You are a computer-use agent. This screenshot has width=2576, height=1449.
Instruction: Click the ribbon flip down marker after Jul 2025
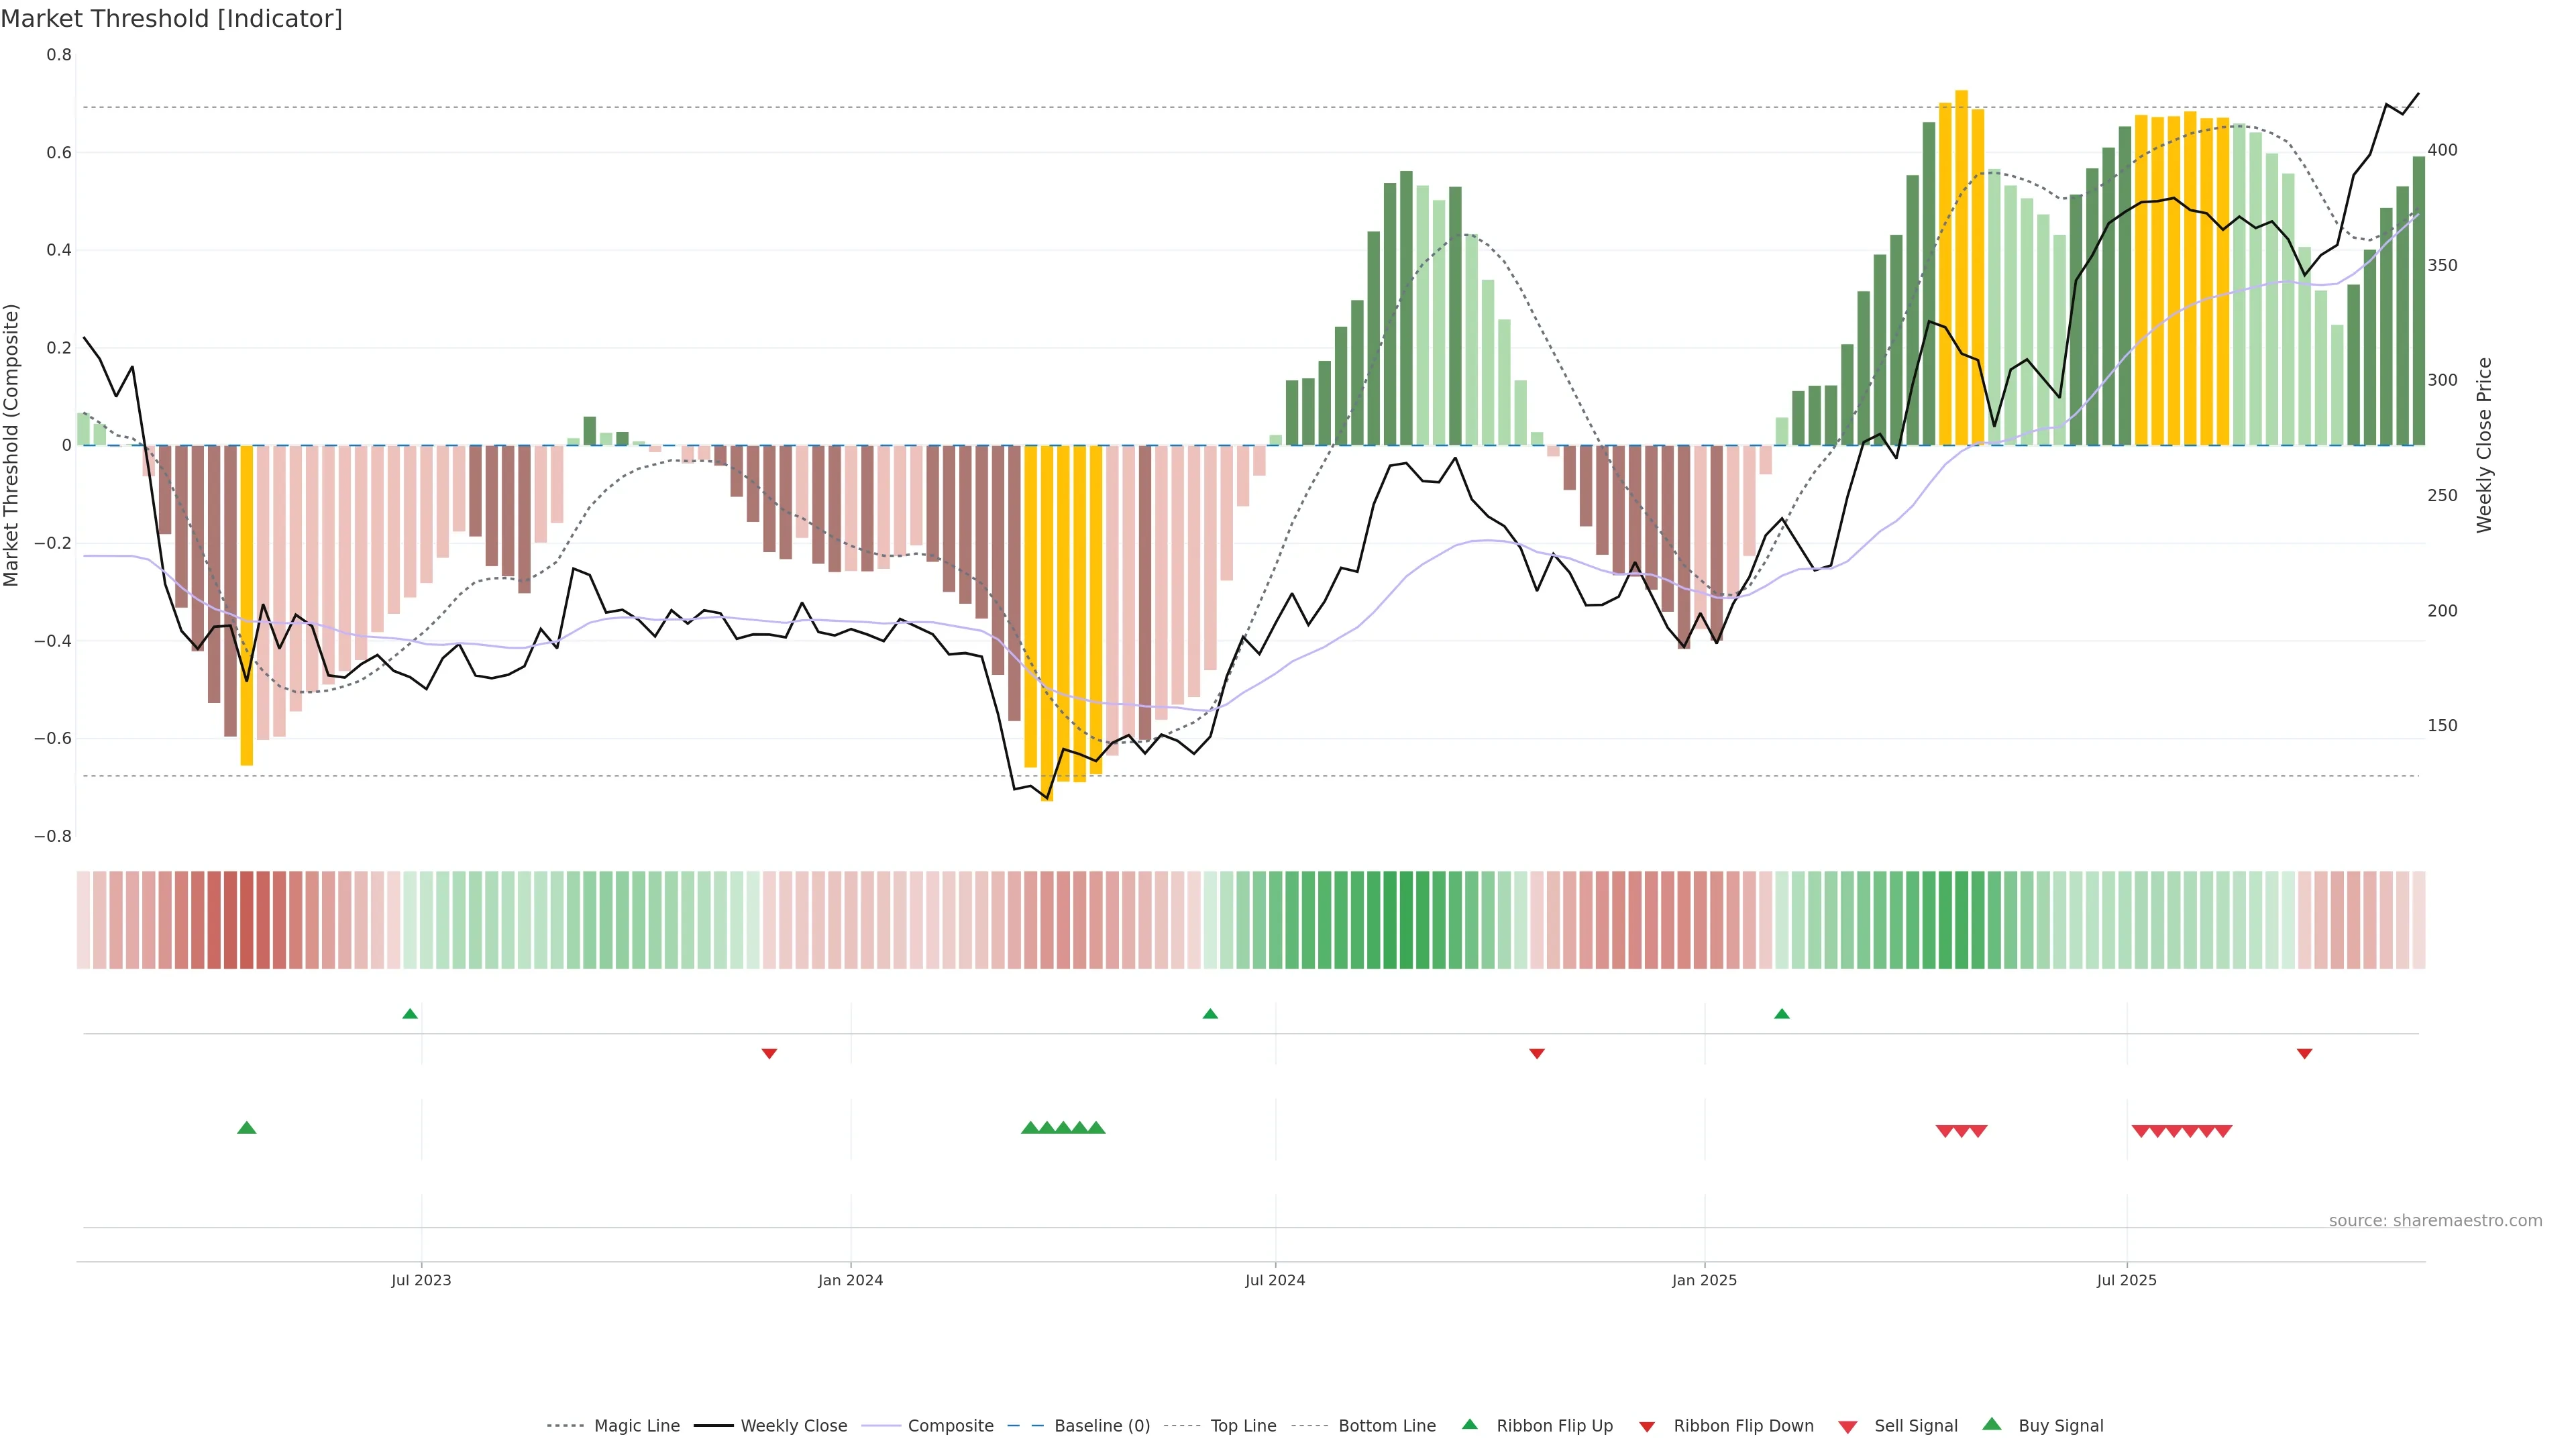pyautogui.click(x=2304, y=1054)
